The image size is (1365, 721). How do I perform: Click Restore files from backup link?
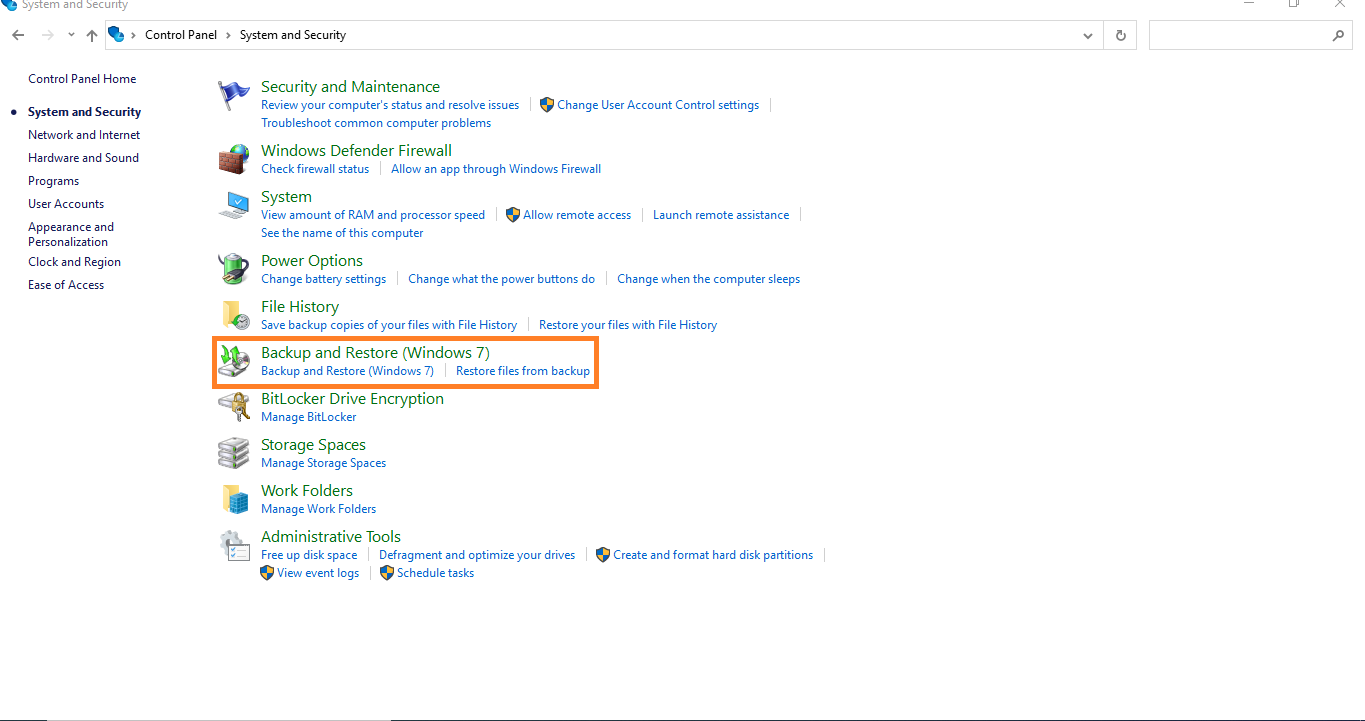click(x=523, y=371)
